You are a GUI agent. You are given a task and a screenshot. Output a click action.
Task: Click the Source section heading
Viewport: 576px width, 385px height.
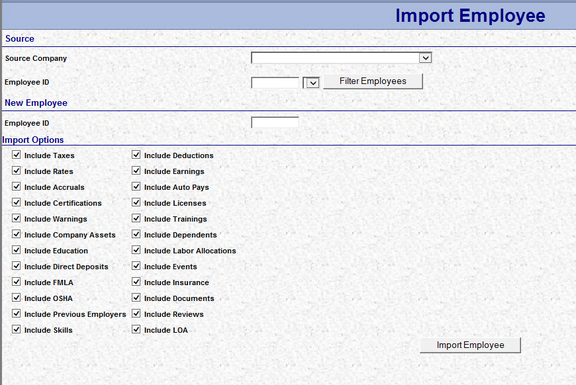point(19,39)
